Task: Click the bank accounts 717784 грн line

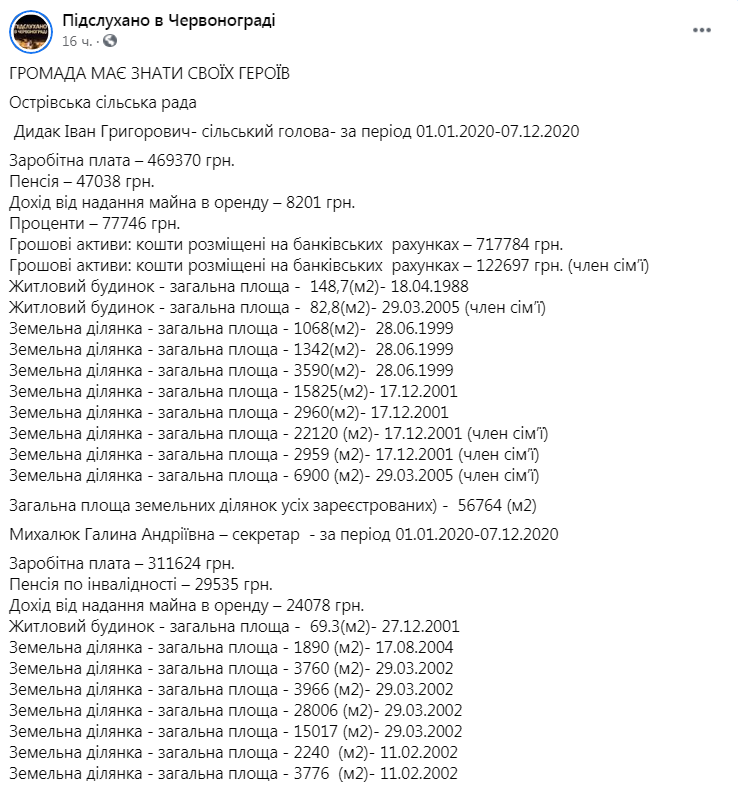Action: click(x=286, y=244)
